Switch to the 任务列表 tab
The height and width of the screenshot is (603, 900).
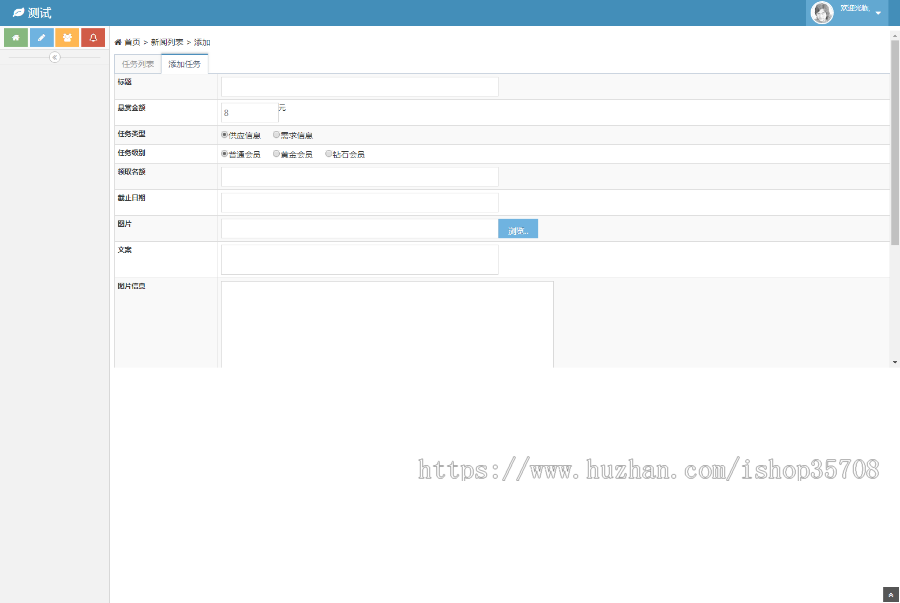pos(138,64)
